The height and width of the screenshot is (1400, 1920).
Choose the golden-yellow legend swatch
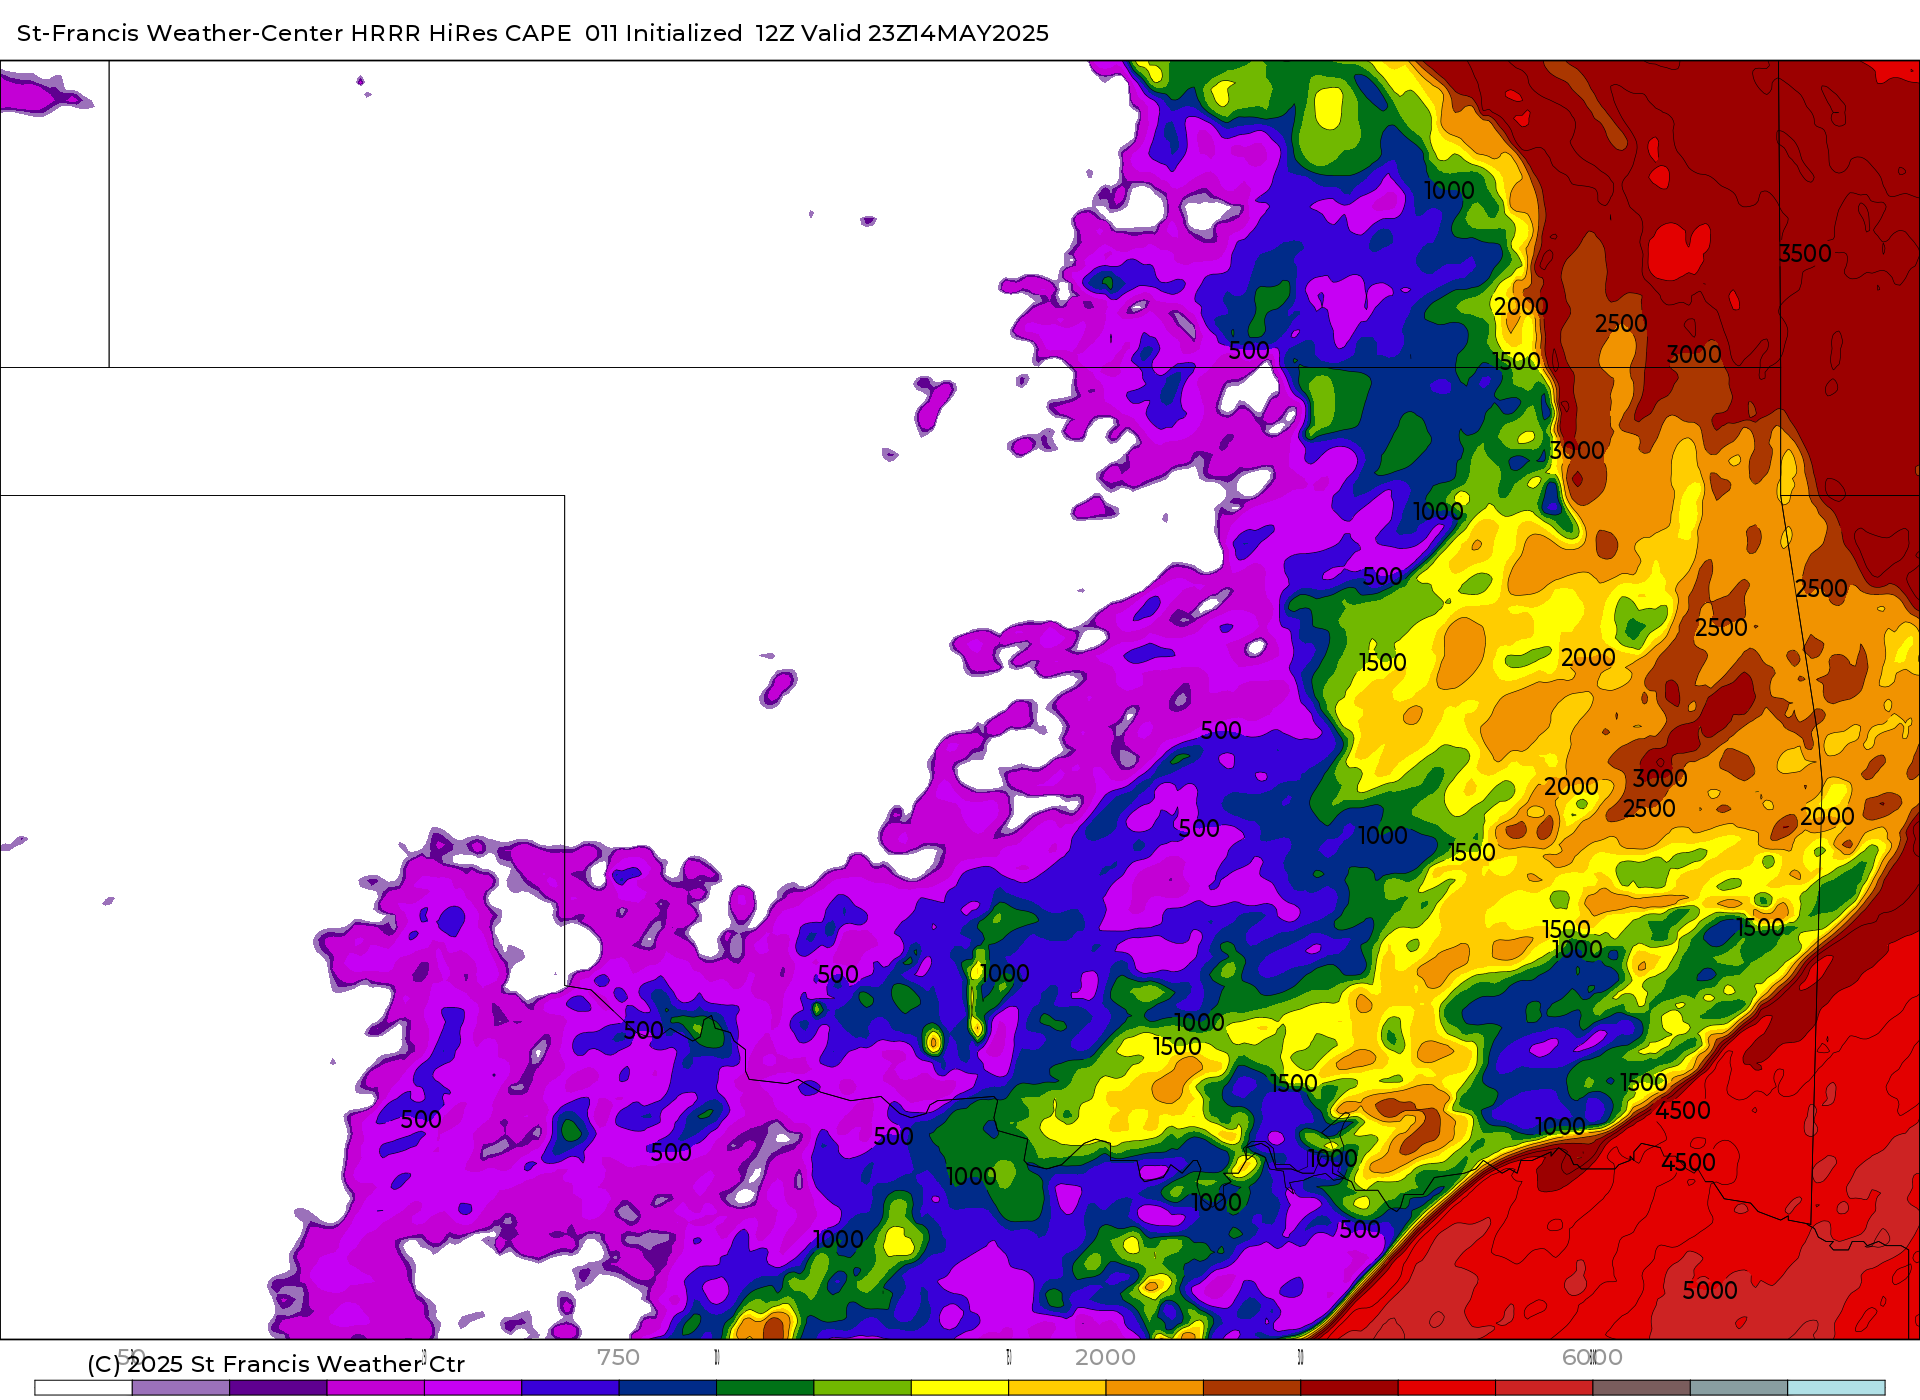point(1057,1388)
